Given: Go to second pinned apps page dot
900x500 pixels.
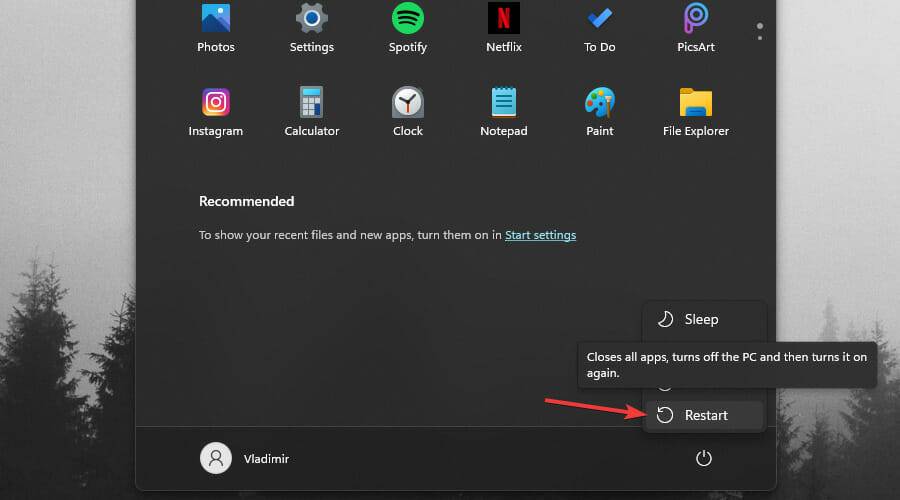Looking at the screenshot, I should coord(760,38).
